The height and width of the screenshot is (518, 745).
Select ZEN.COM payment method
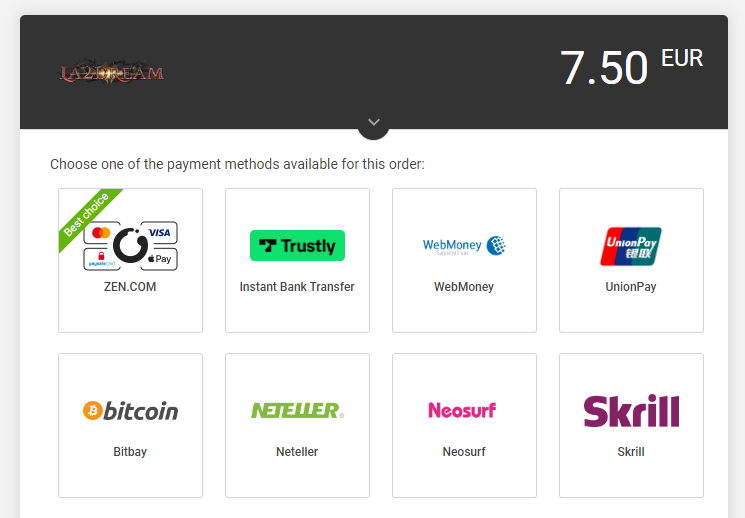point(130,260)
